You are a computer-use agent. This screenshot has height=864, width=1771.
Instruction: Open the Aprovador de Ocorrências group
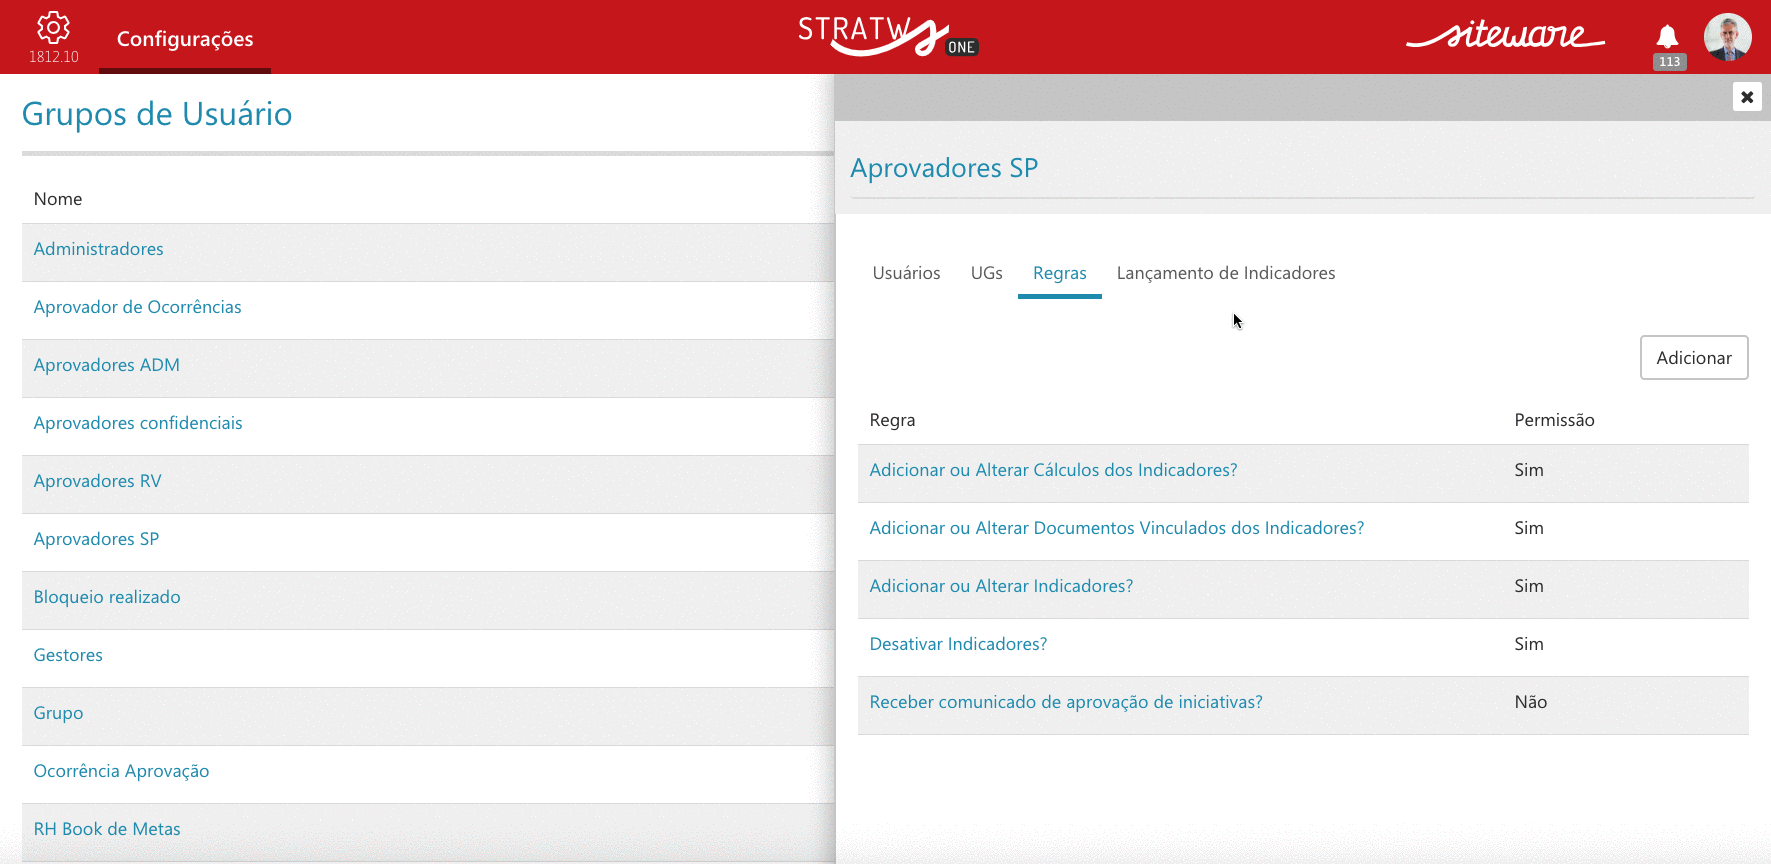point(137,307)
